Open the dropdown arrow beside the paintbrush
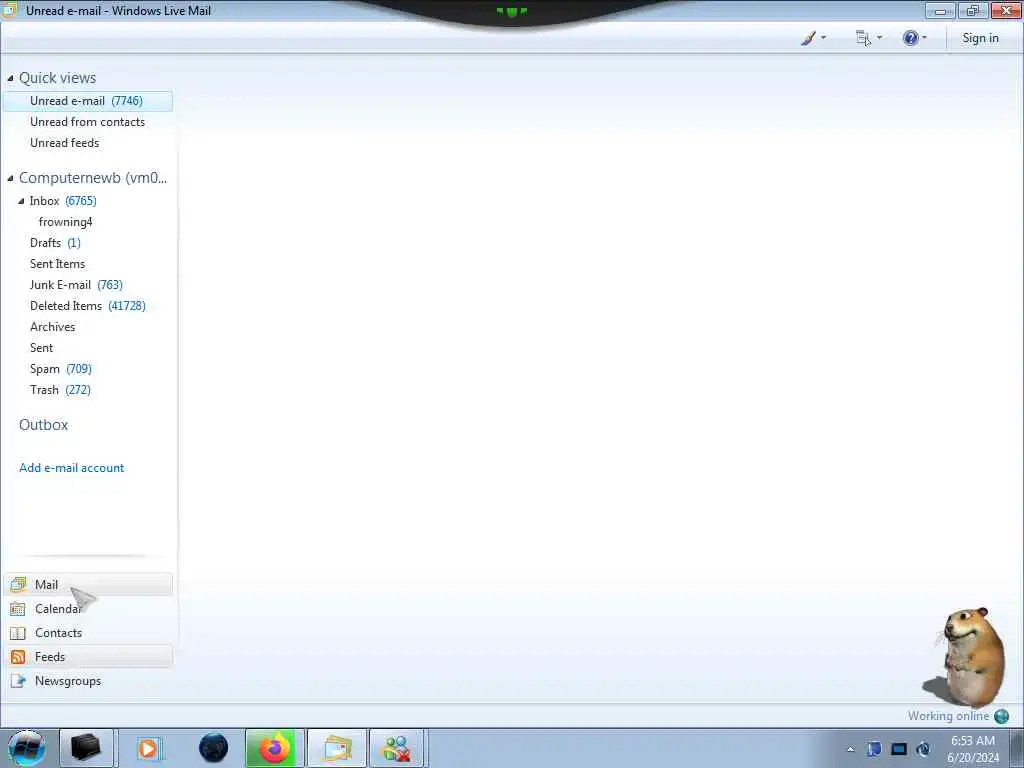1024x768 pixels. (823, 38)
